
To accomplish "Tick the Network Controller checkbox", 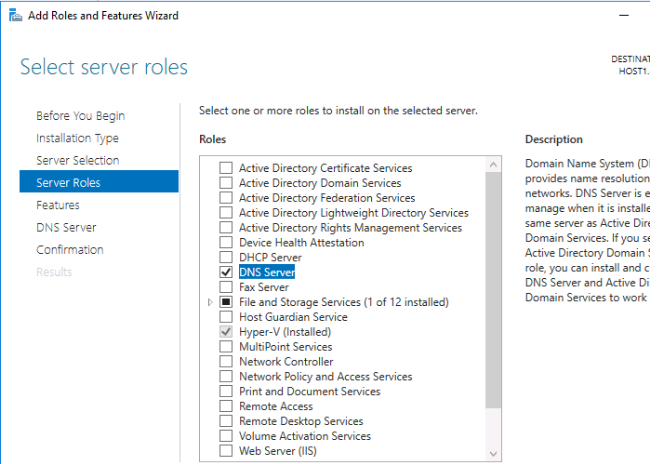I will coord(226,361).
